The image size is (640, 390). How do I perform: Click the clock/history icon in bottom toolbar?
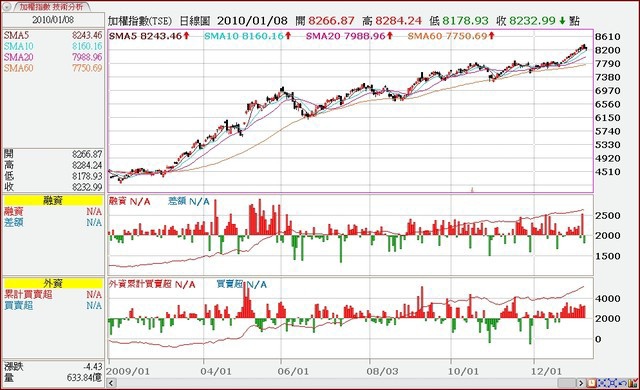pyautogui.click(x=591, y=383)
